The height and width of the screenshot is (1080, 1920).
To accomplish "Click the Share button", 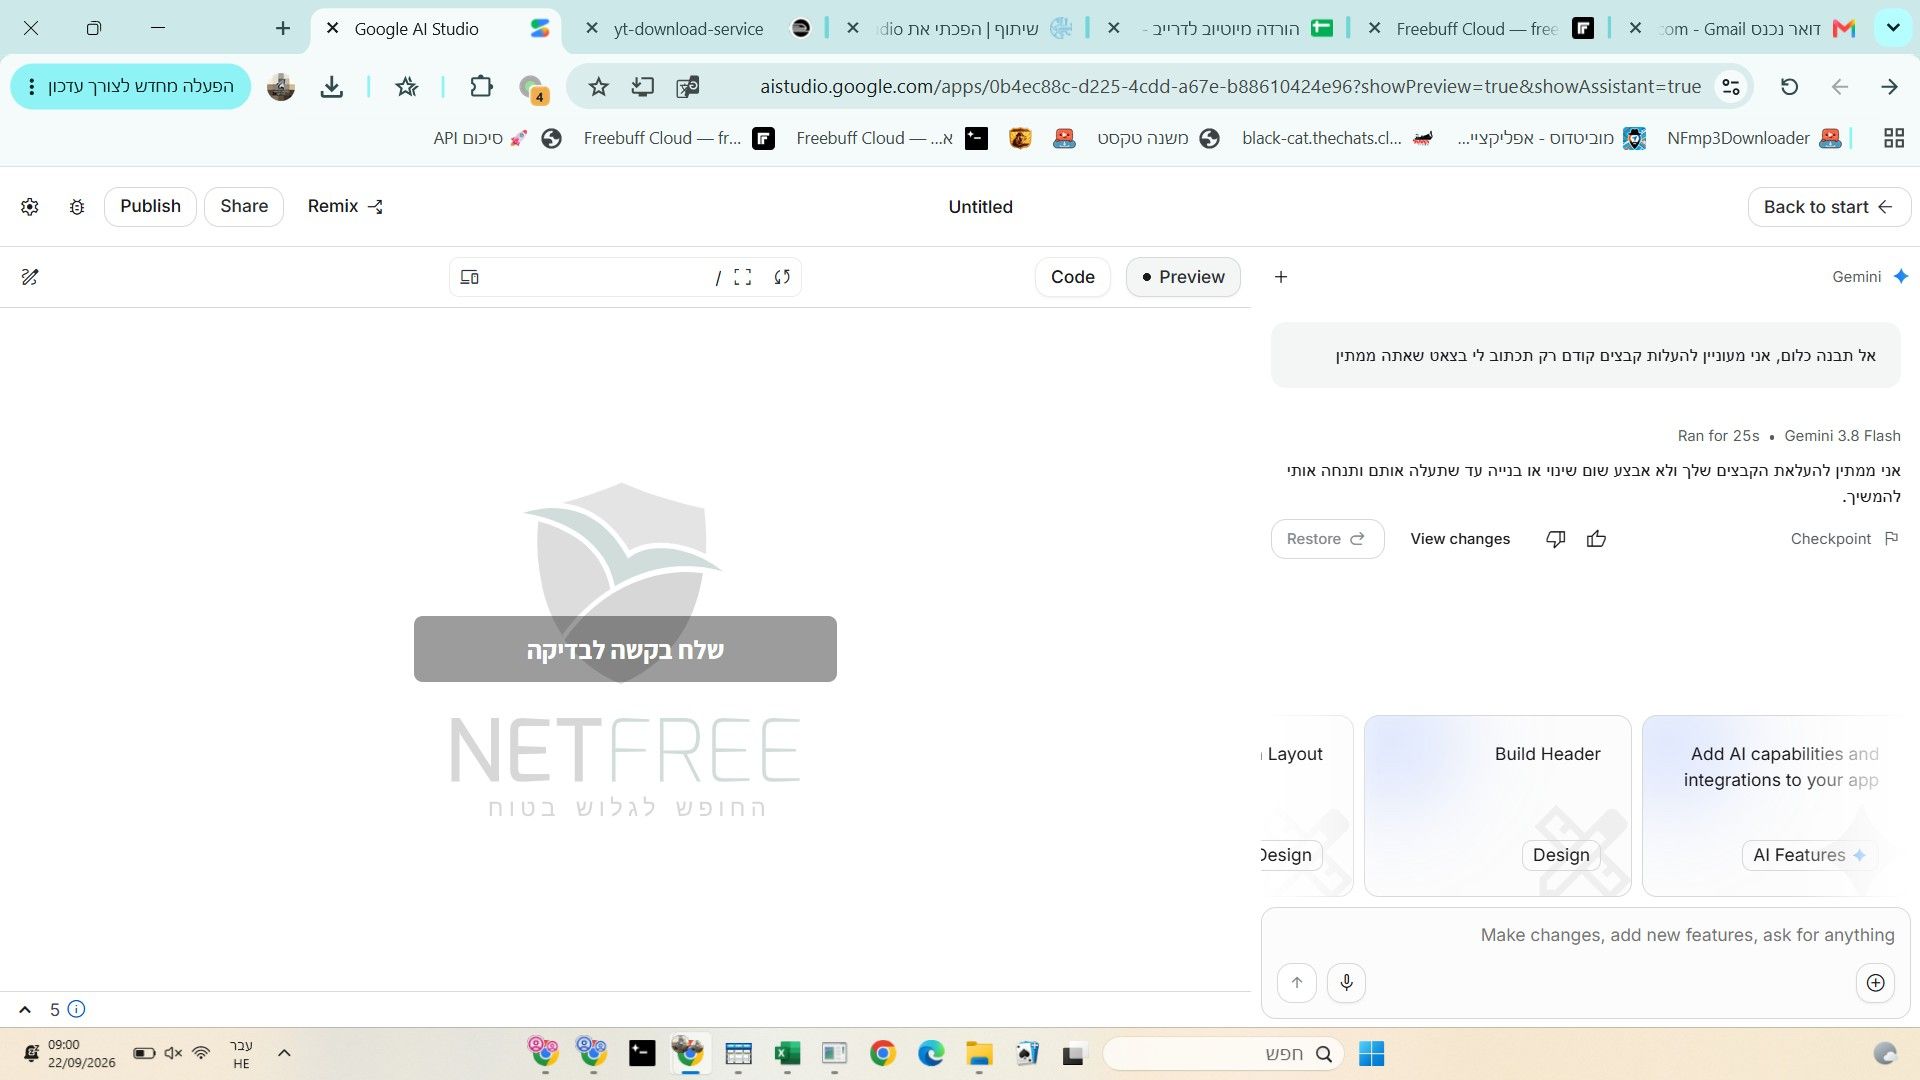I will click(x=244, y=207).
